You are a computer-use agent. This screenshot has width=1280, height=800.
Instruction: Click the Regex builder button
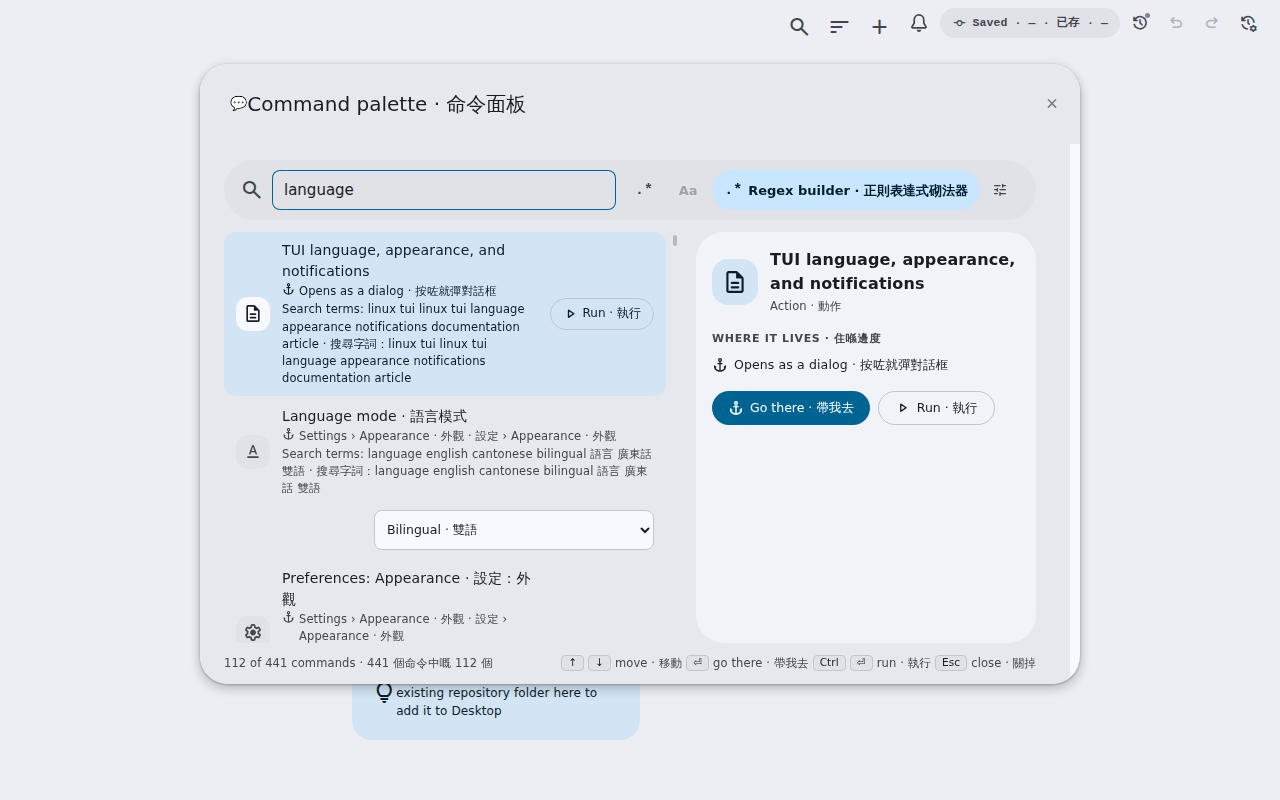(846, 190)
